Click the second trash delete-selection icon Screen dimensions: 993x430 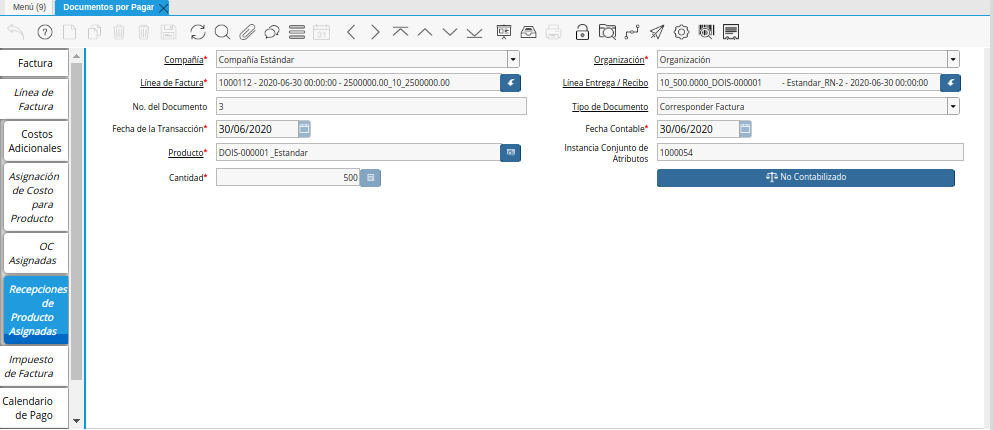tap(144, 32)
